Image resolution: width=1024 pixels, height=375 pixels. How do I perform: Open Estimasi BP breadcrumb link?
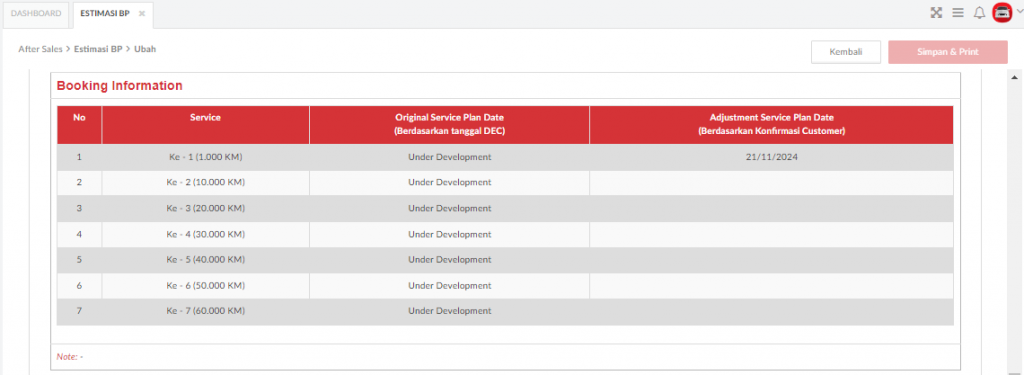pyautogui.click(x=98, y=49)
